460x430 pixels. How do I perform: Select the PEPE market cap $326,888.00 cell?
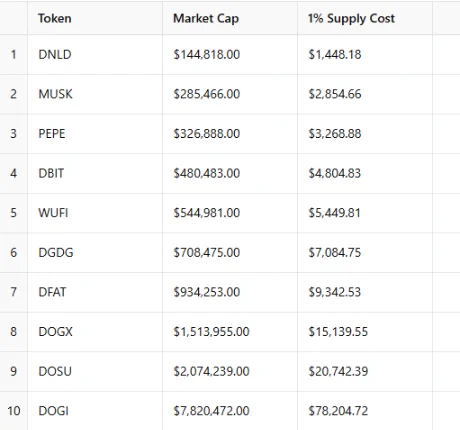point(230,134)
